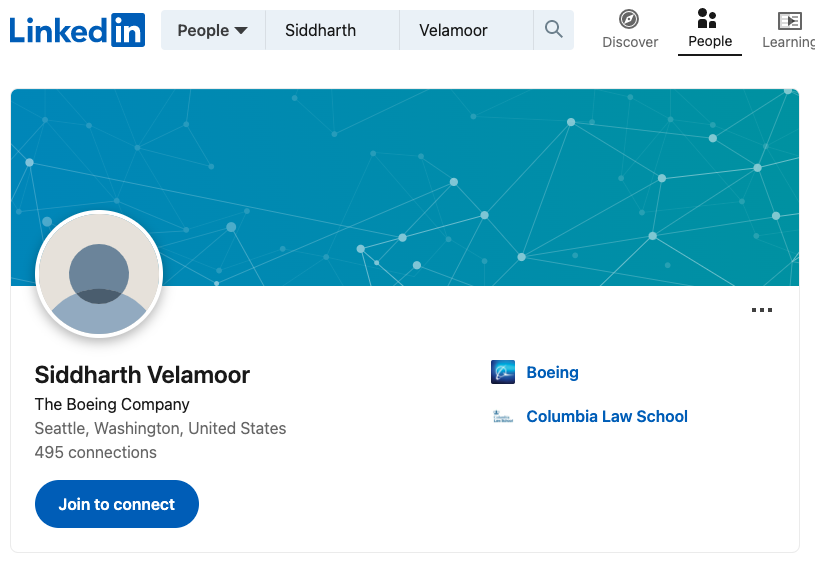Open the People search type dropdown

pyautogui.click(x=213, y=30)
